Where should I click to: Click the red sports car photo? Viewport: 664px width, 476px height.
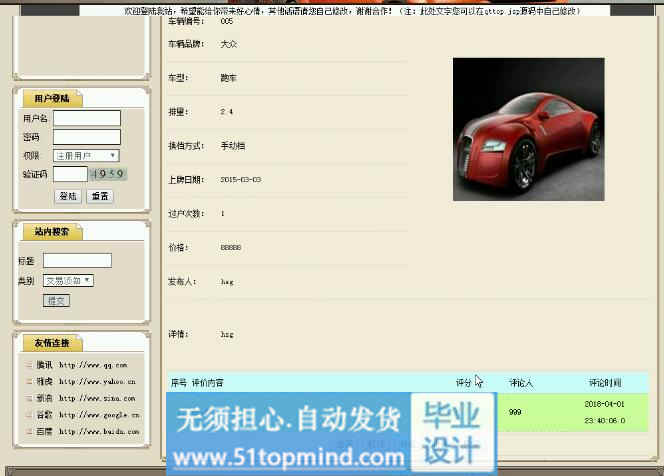528,129
